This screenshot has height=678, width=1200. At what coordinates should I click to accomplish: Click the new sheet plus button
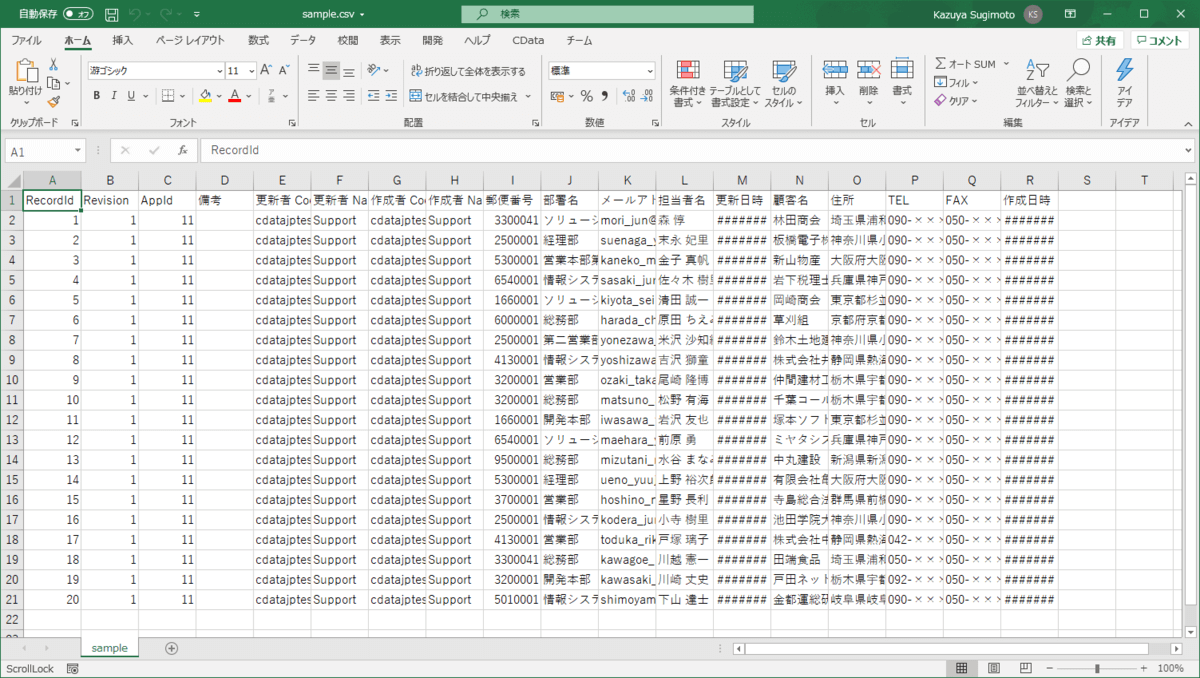point(171,648)
